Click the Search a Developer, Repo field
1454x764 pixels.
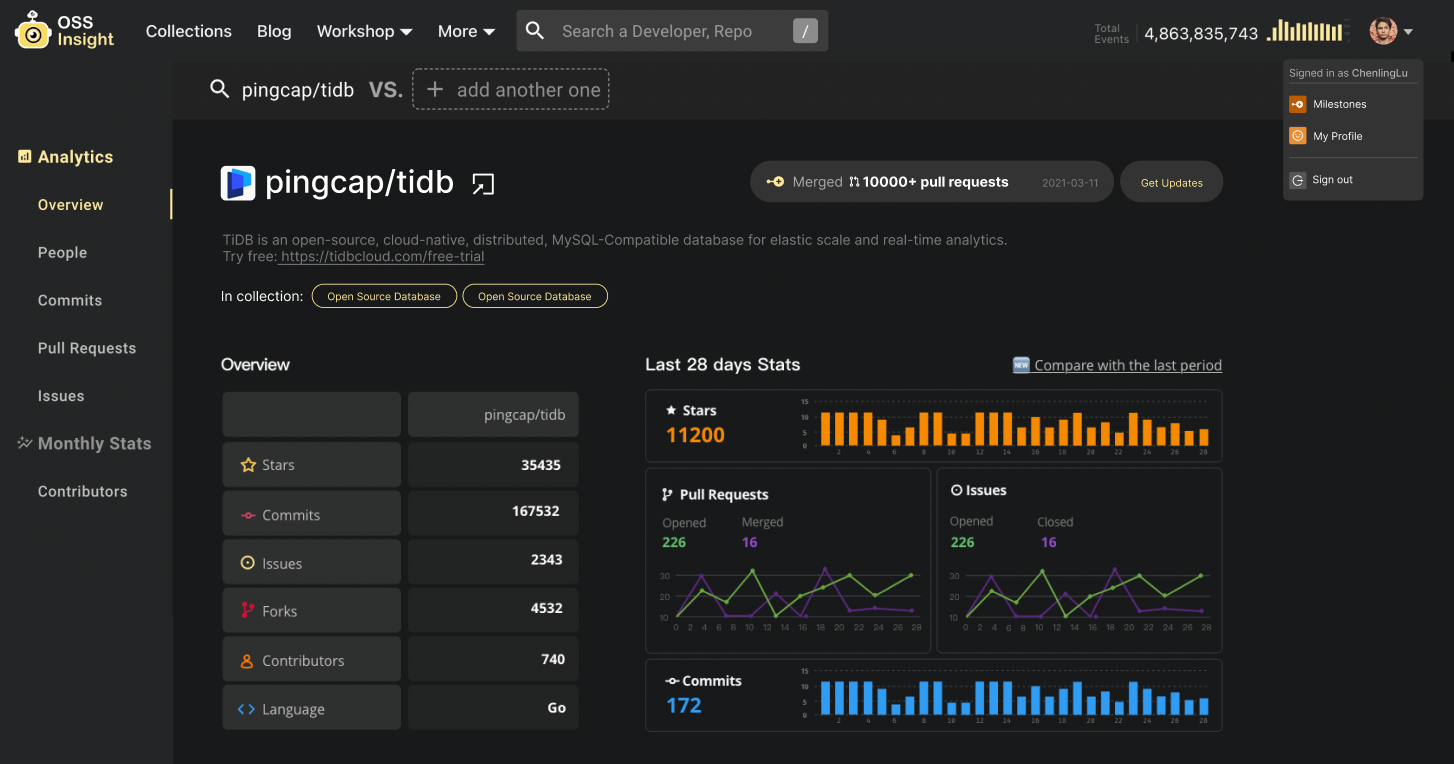pos(660,31)
